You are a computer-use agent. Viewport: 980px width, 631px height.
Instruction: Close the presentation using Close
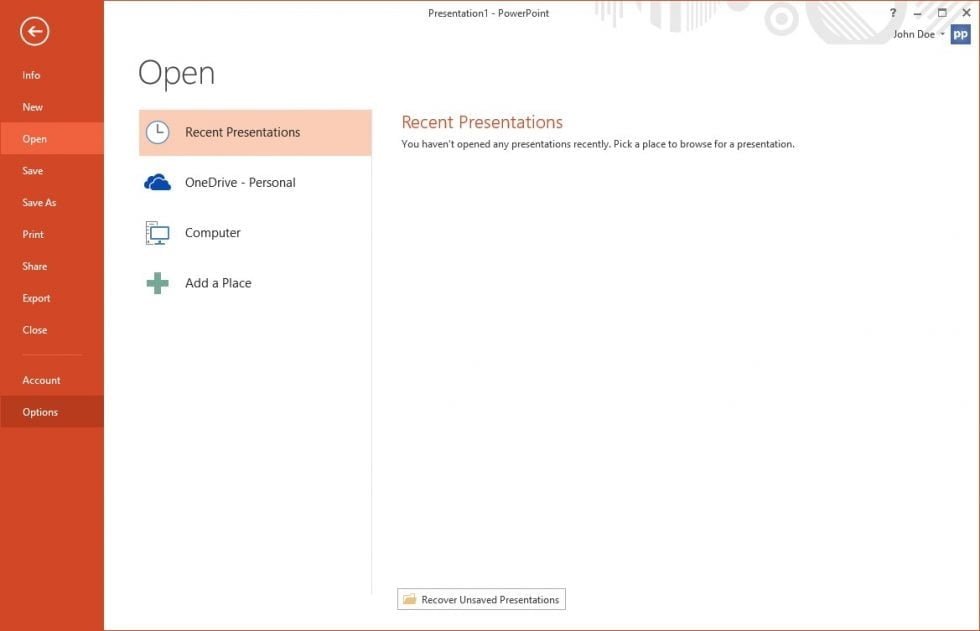[x=34, y=330]
